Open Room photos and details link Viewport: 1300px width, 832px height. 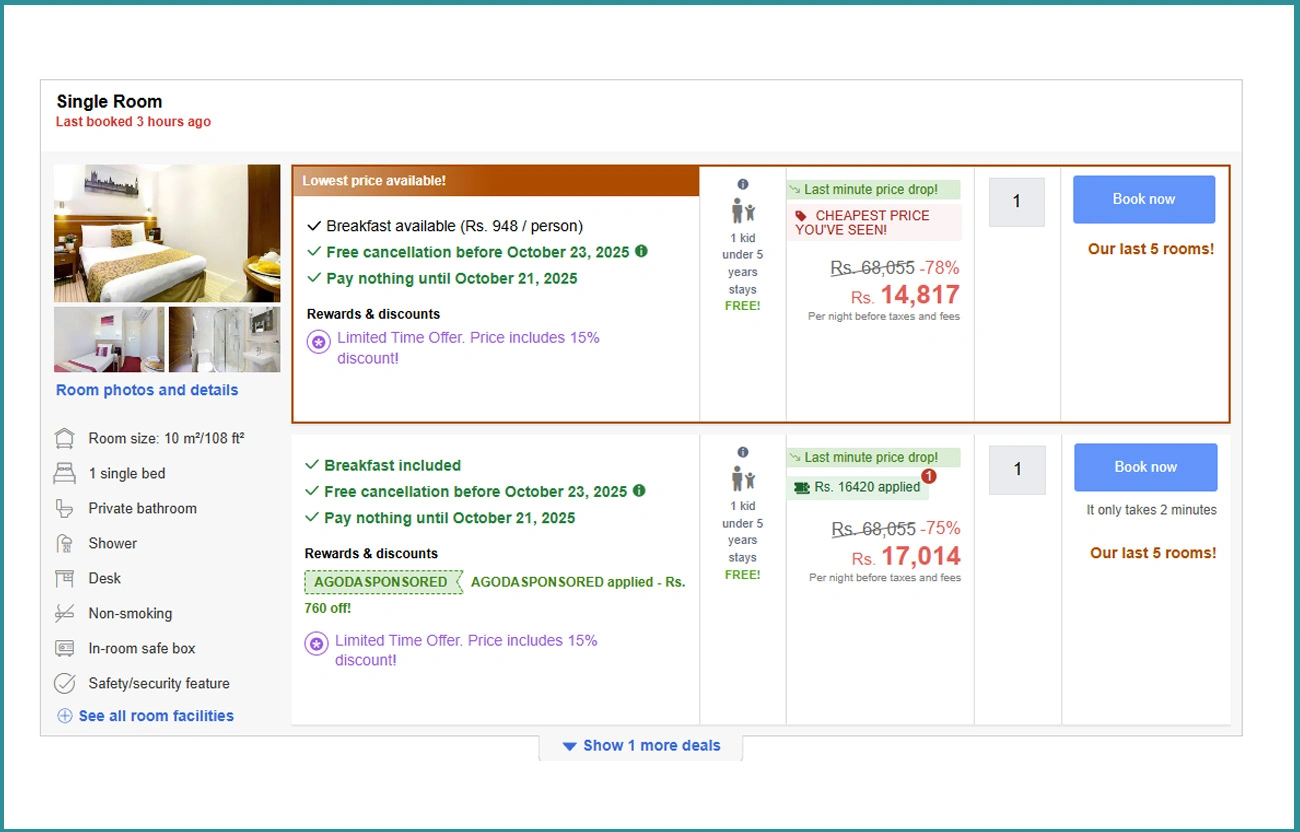point(147,390)
